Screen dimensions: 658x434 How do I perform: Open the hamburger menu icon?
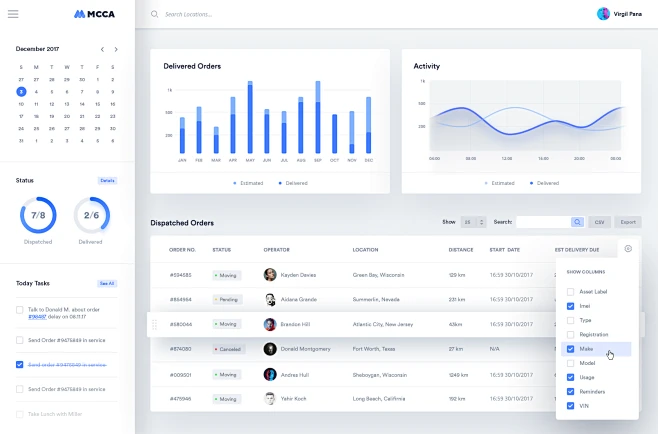pos(13,14)
